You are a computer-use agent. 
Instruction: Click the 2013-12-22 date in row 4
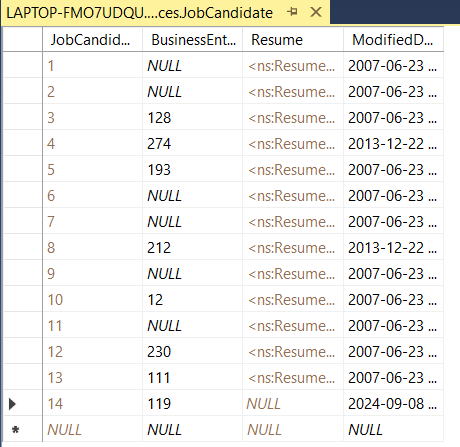[x=393, y=144]
